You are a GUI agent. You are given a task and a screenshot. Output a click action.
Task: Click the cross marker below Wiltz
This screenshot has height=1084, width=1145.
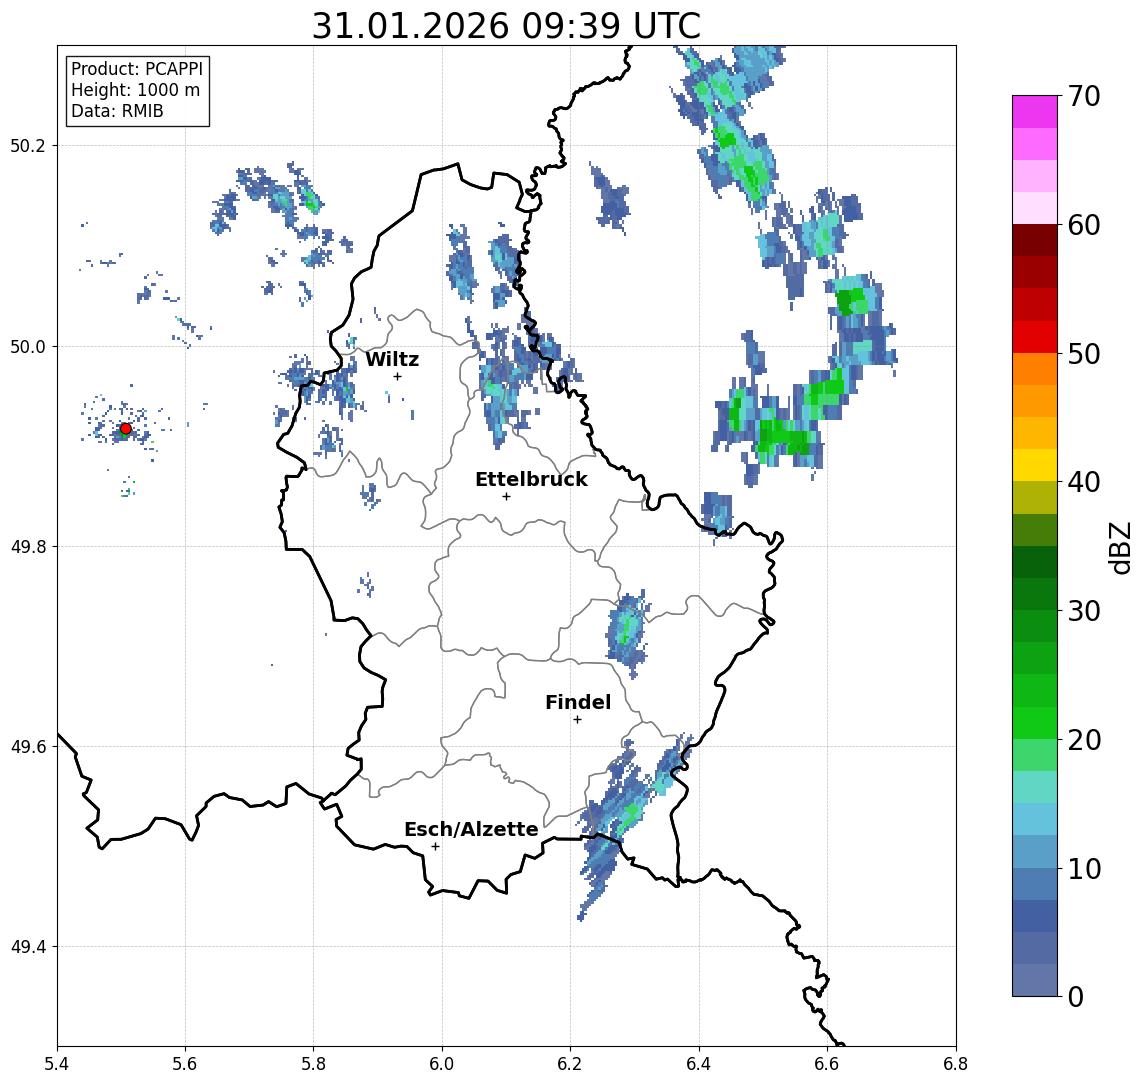click(397, 376)
